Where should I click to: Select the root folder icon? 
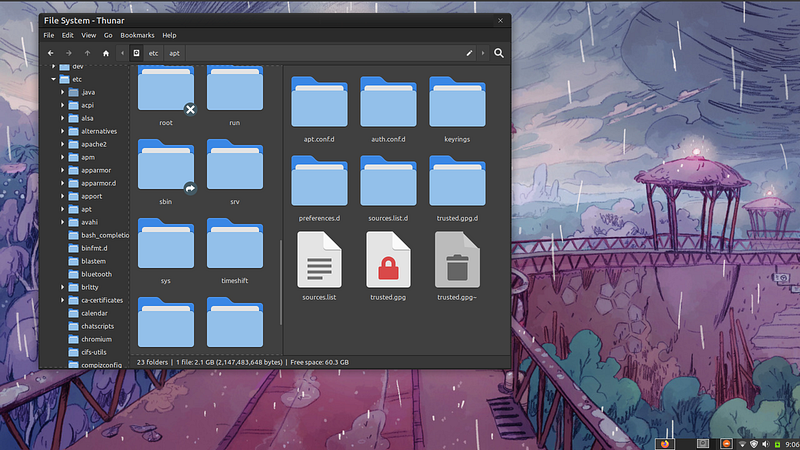(166, 88)
